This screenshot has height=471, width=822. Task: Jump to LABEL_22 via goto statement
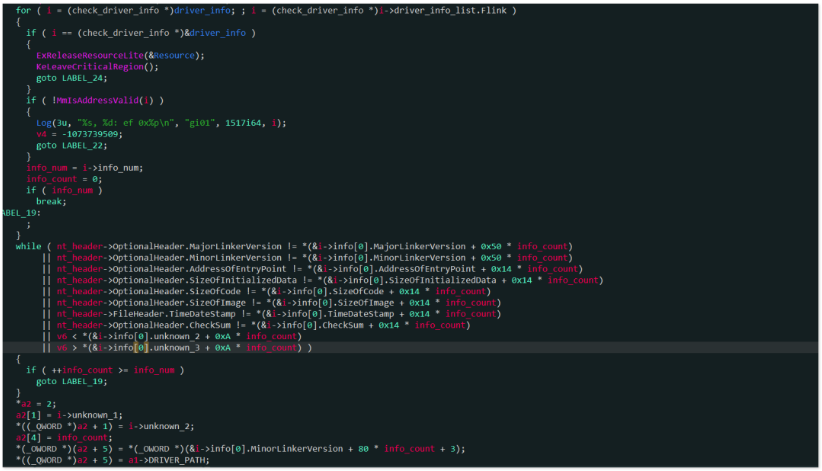click(x=60, y=145)
